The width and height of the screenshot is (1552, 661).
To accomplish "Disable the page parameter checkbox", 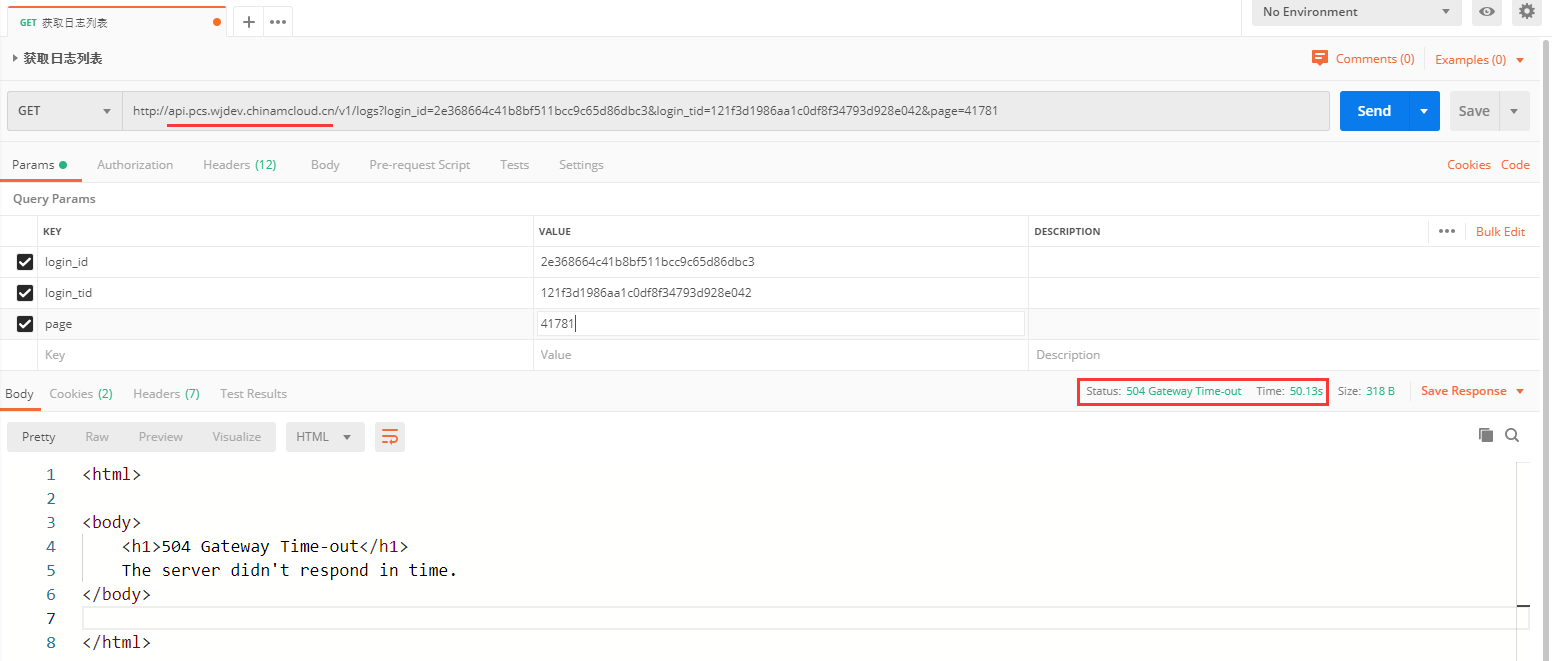I will 25,324.
